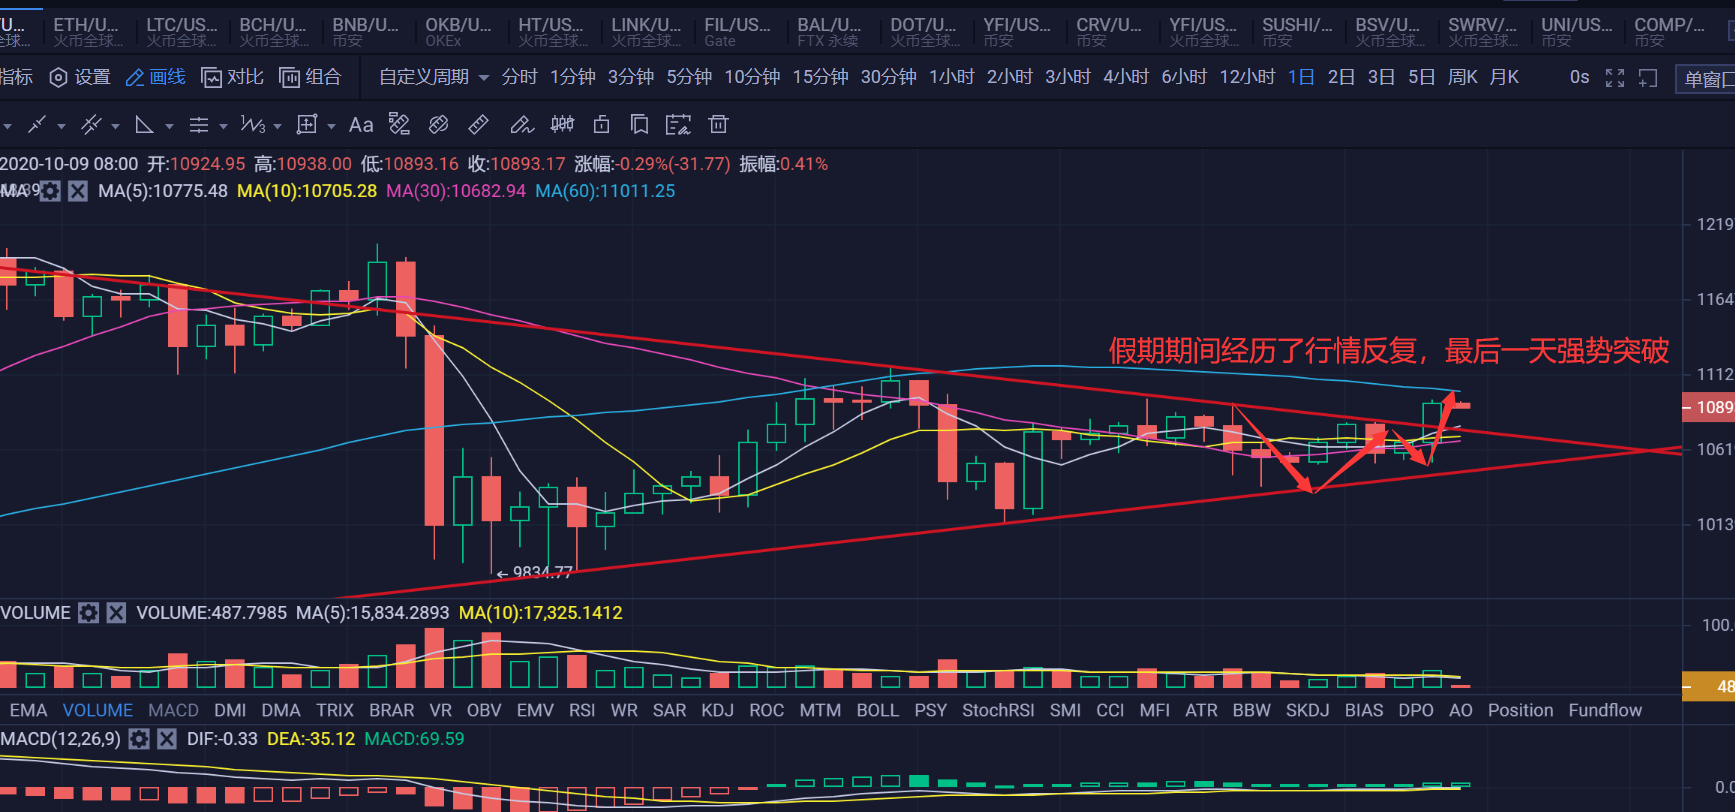Select the 周K weekly timeframe
Viewport: 1735px width, 812px height.
tap(1462, 77)
